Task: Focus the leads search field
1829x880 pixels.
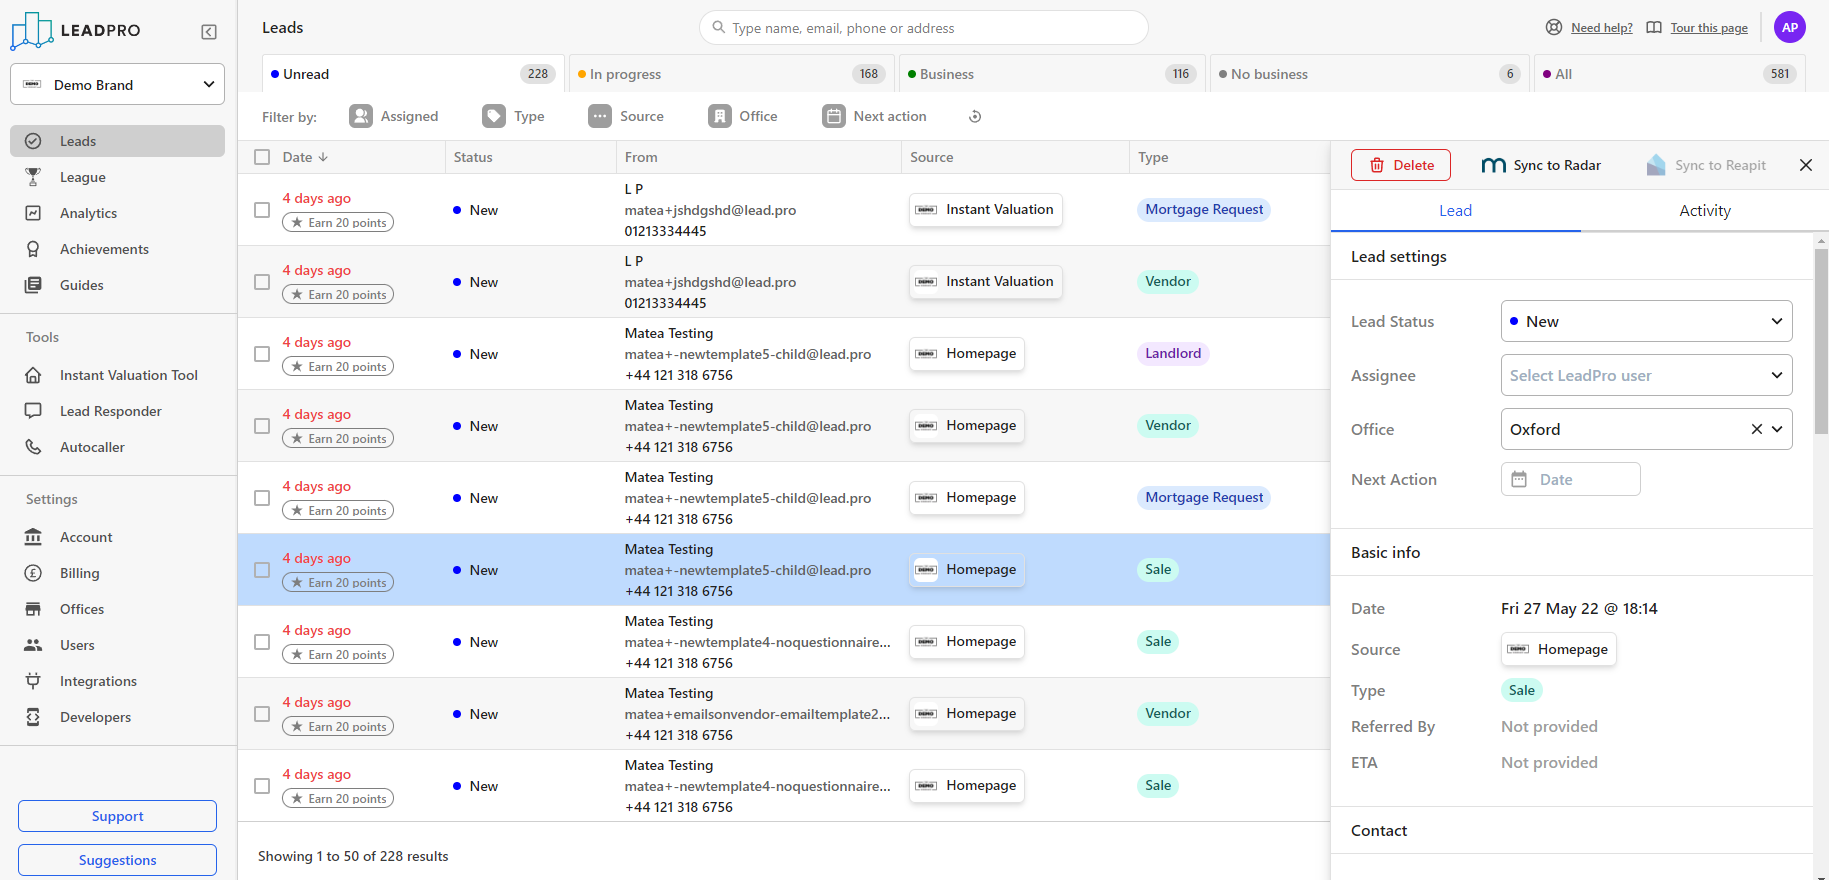Action: point(923,28)
